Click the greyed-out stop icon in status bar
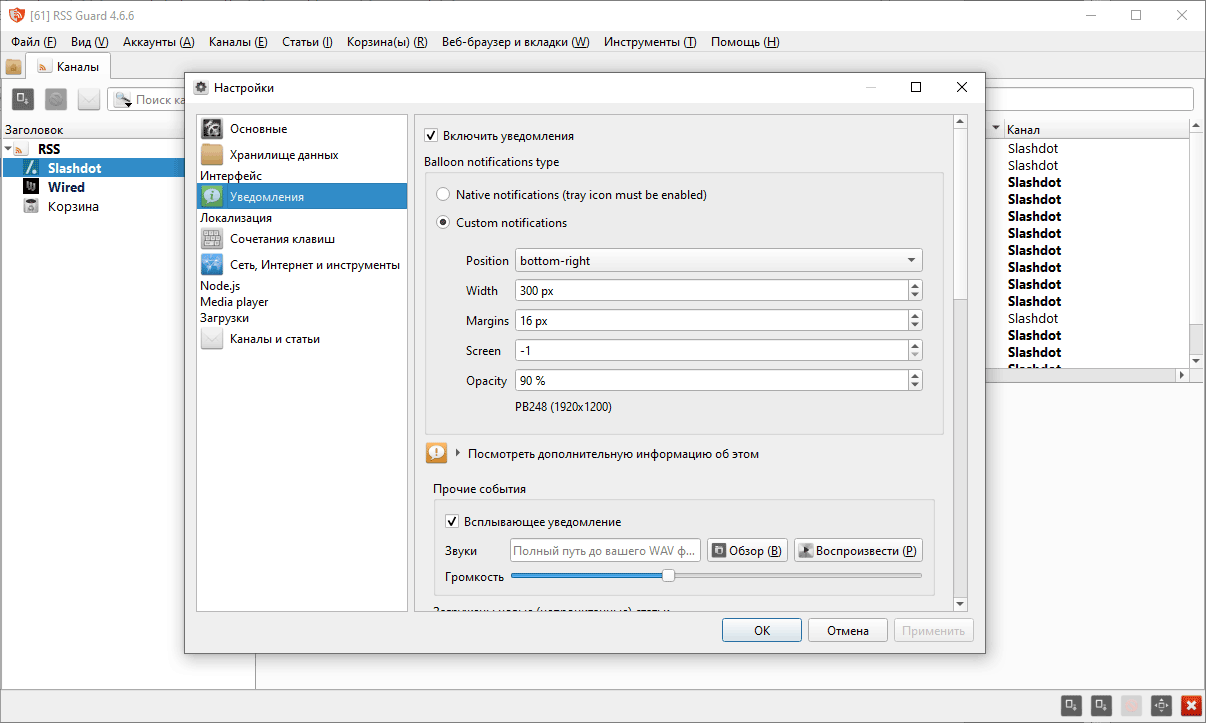 click(1131, 705)
